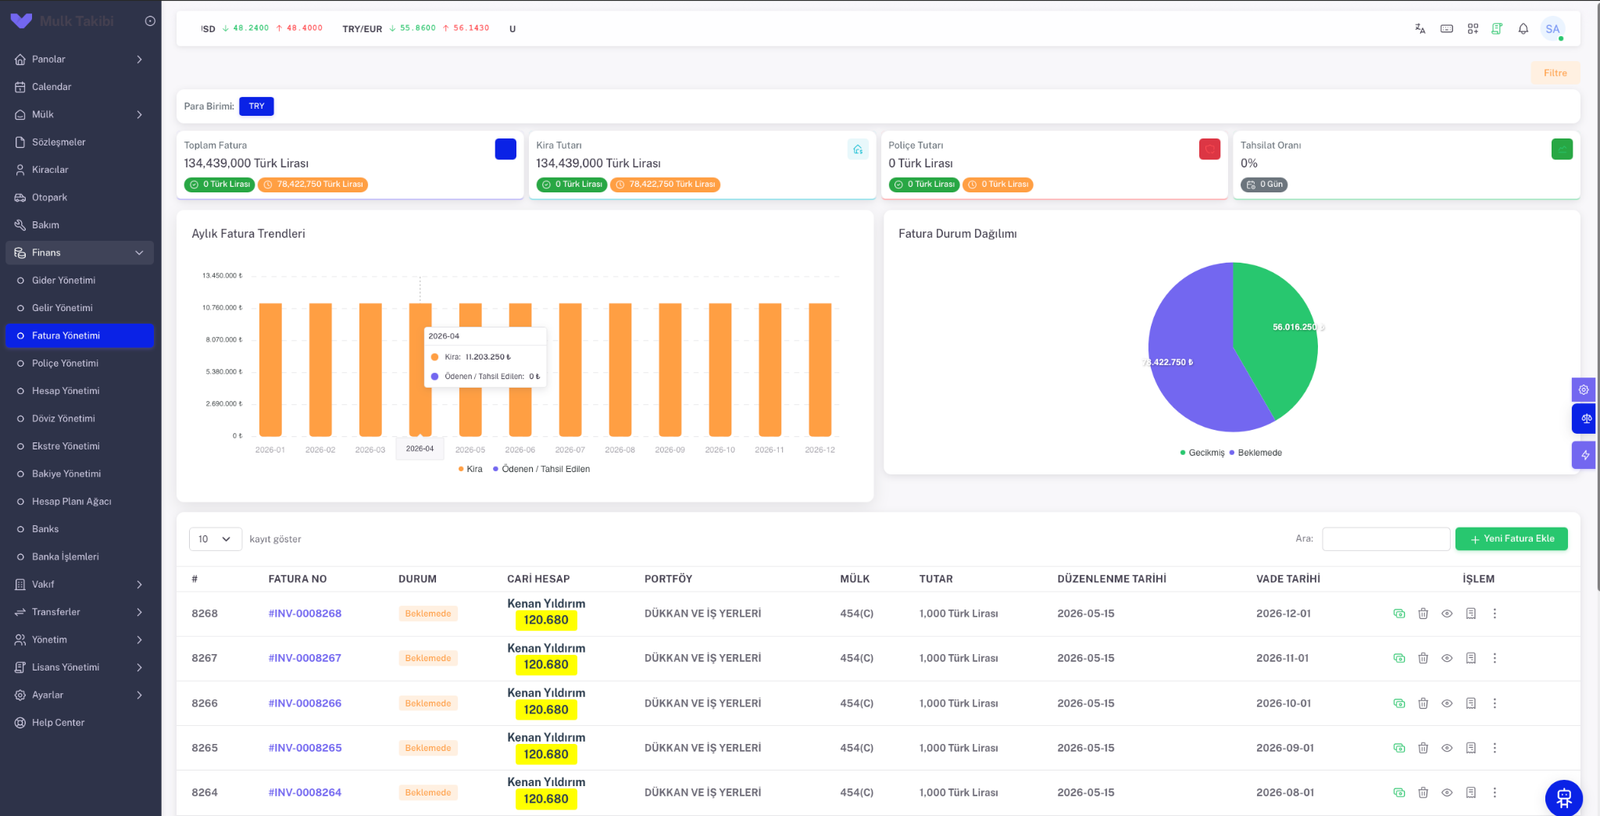Open three-dot menu for invoice 8265
Screen dimensions: 1600x816
pyautogui.click(x=1495, y=748)
